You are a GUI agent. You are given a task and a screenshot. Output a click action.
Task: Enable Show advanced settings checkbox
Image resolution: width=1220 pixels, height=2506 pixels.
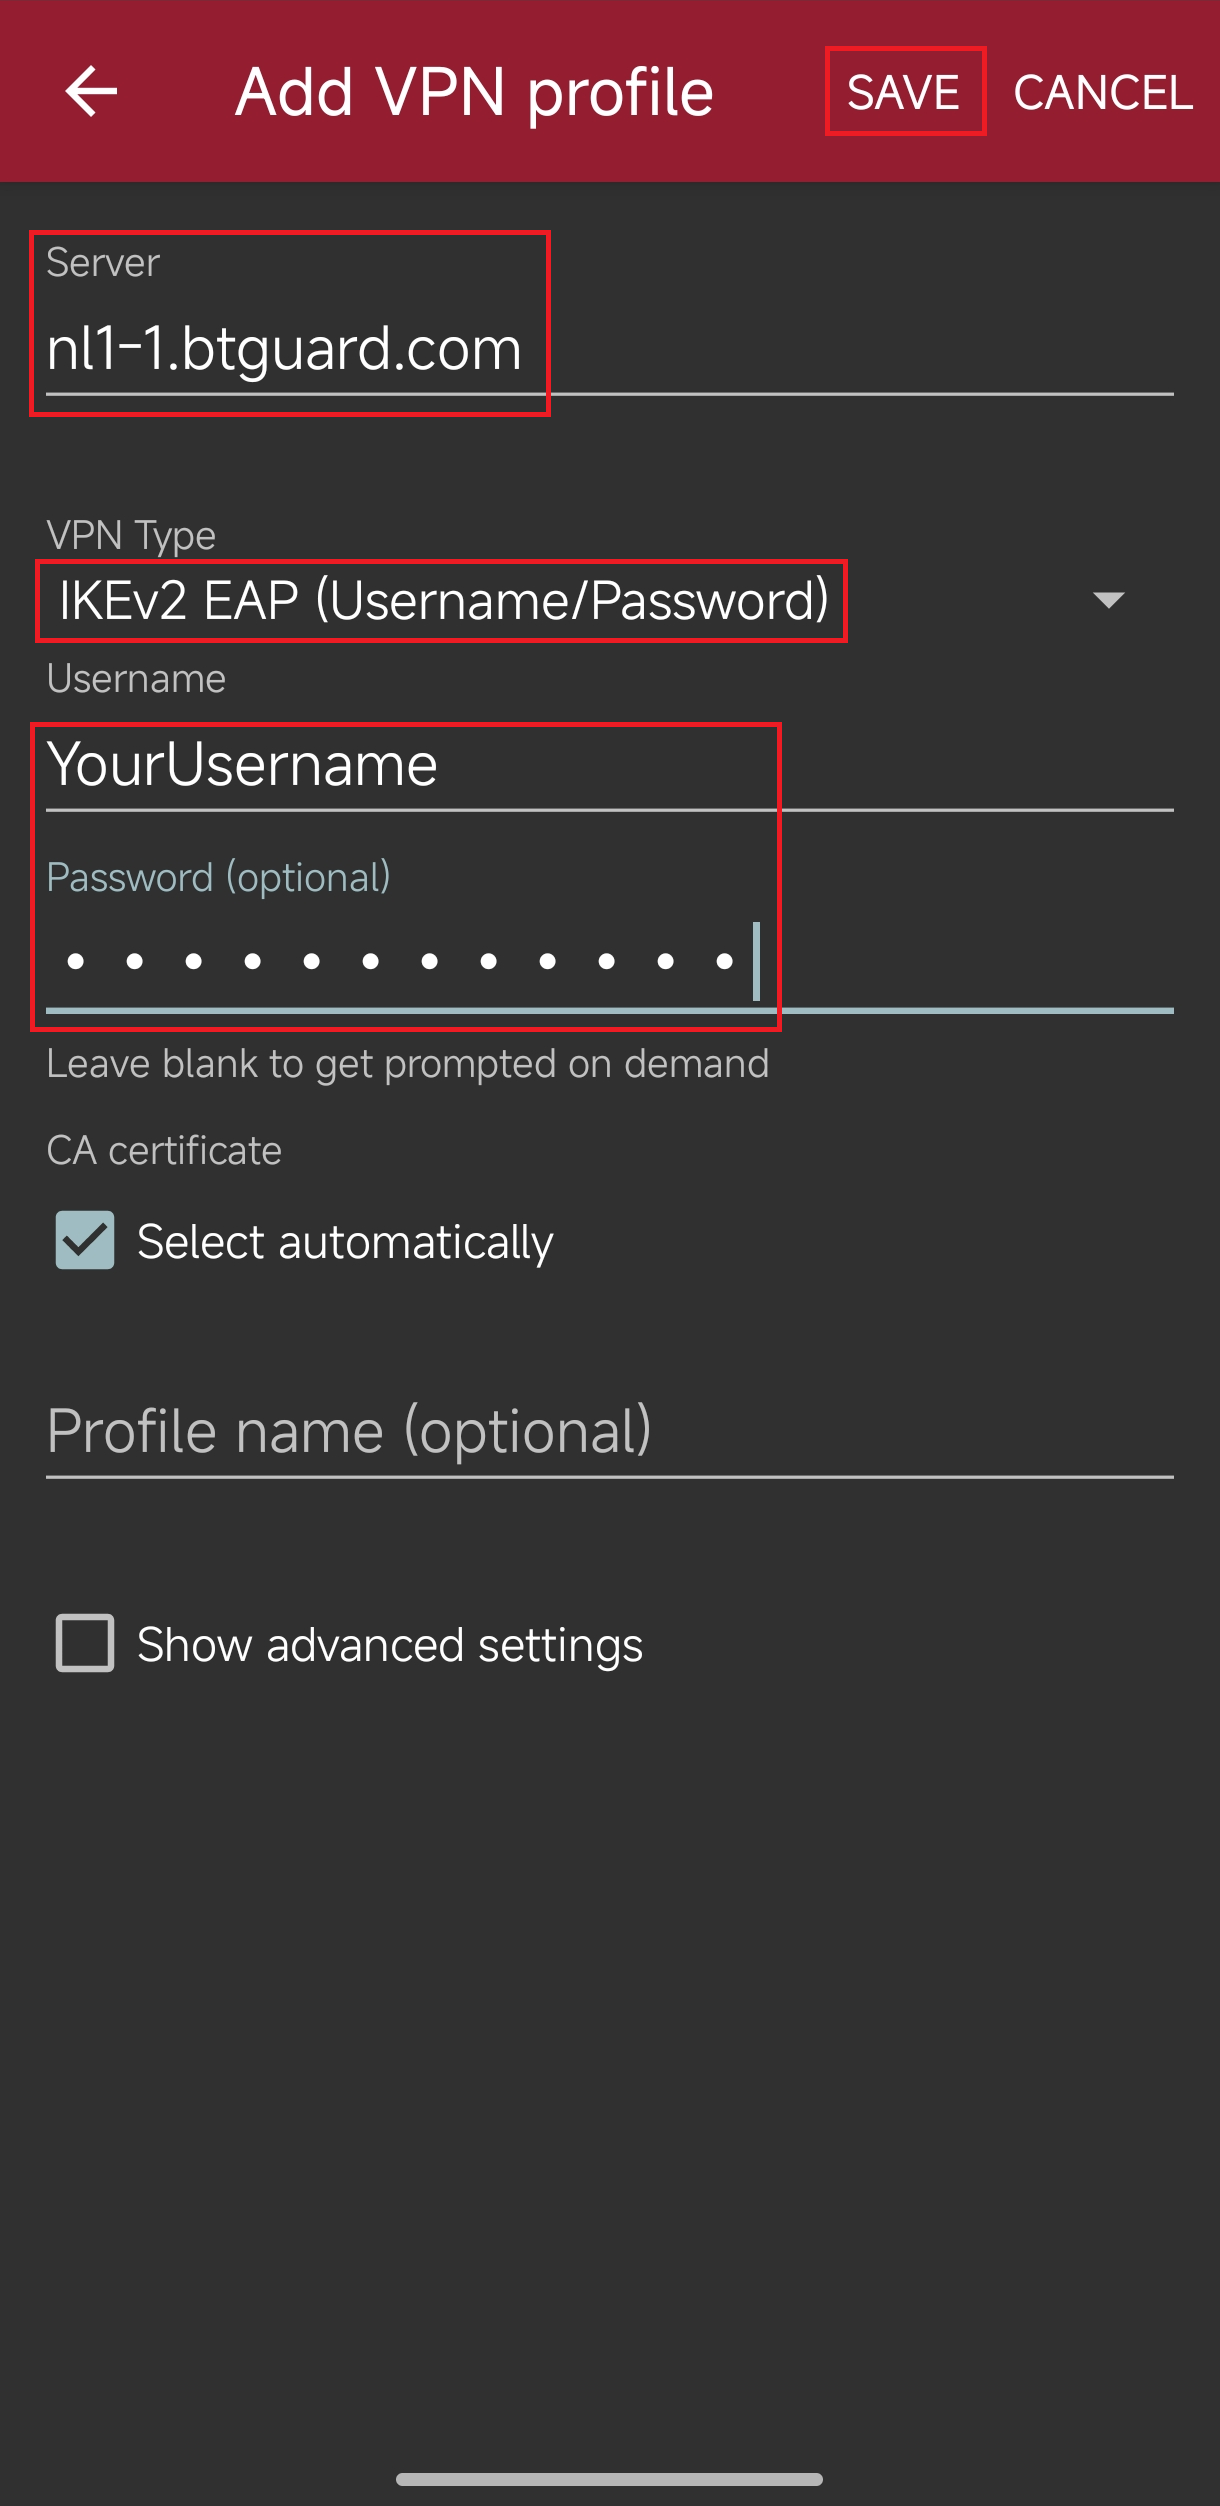(x=85, y=1643)
